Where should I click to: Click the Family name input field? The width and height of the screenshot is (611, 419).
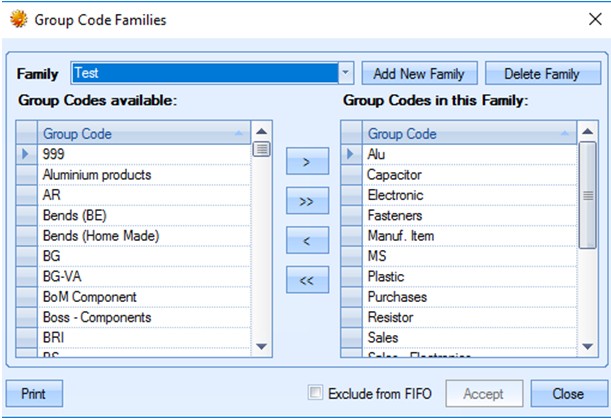tap(205, 73)
